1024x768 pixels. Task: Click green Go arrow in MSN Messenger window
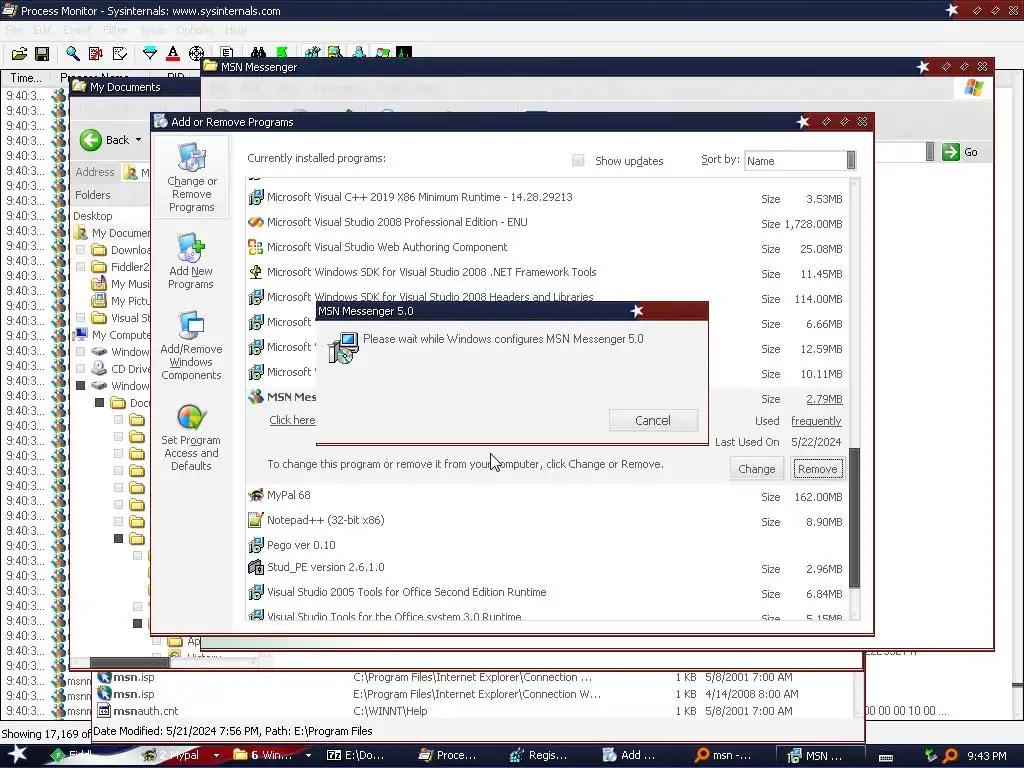(951, 152)
